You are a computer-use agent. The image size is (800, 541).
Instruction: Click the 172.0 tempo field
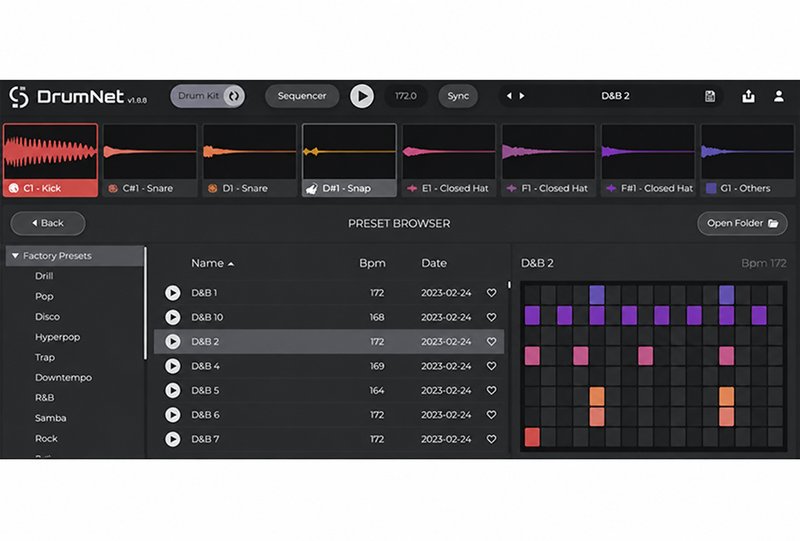(406, 96)
